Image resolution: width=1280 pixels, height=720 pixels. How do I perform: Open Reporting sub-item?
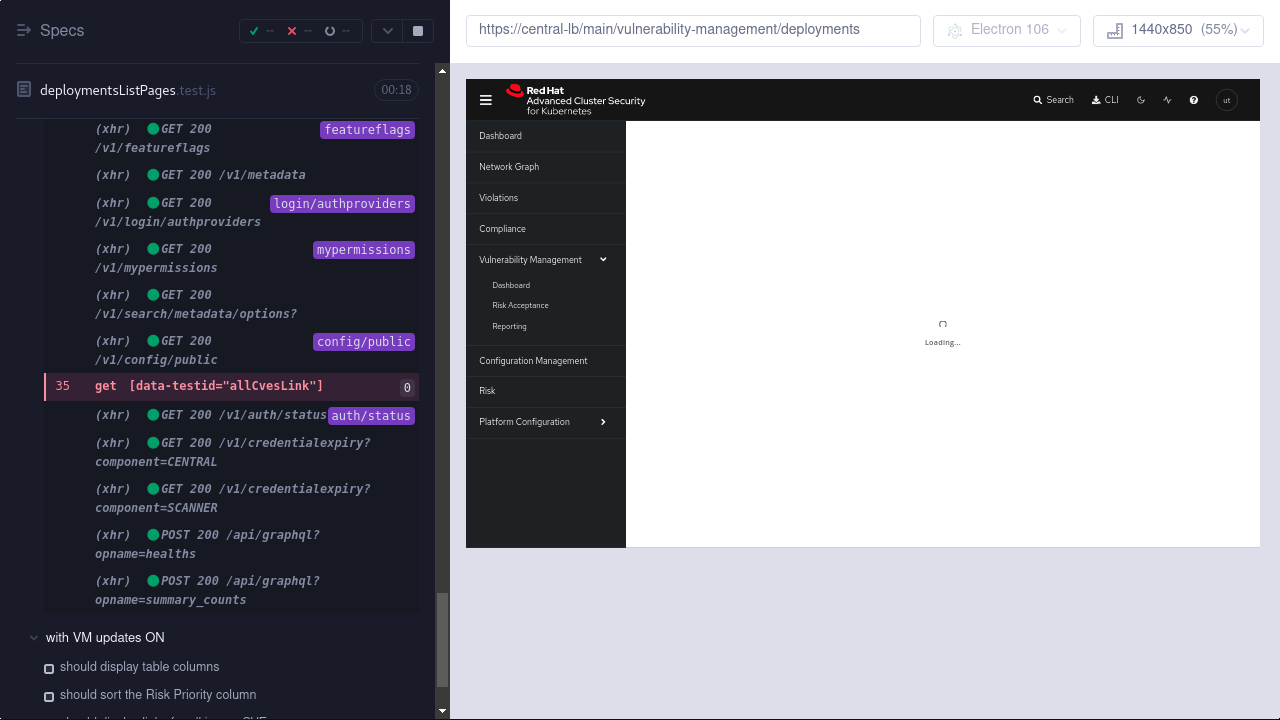tap(509, 326)
